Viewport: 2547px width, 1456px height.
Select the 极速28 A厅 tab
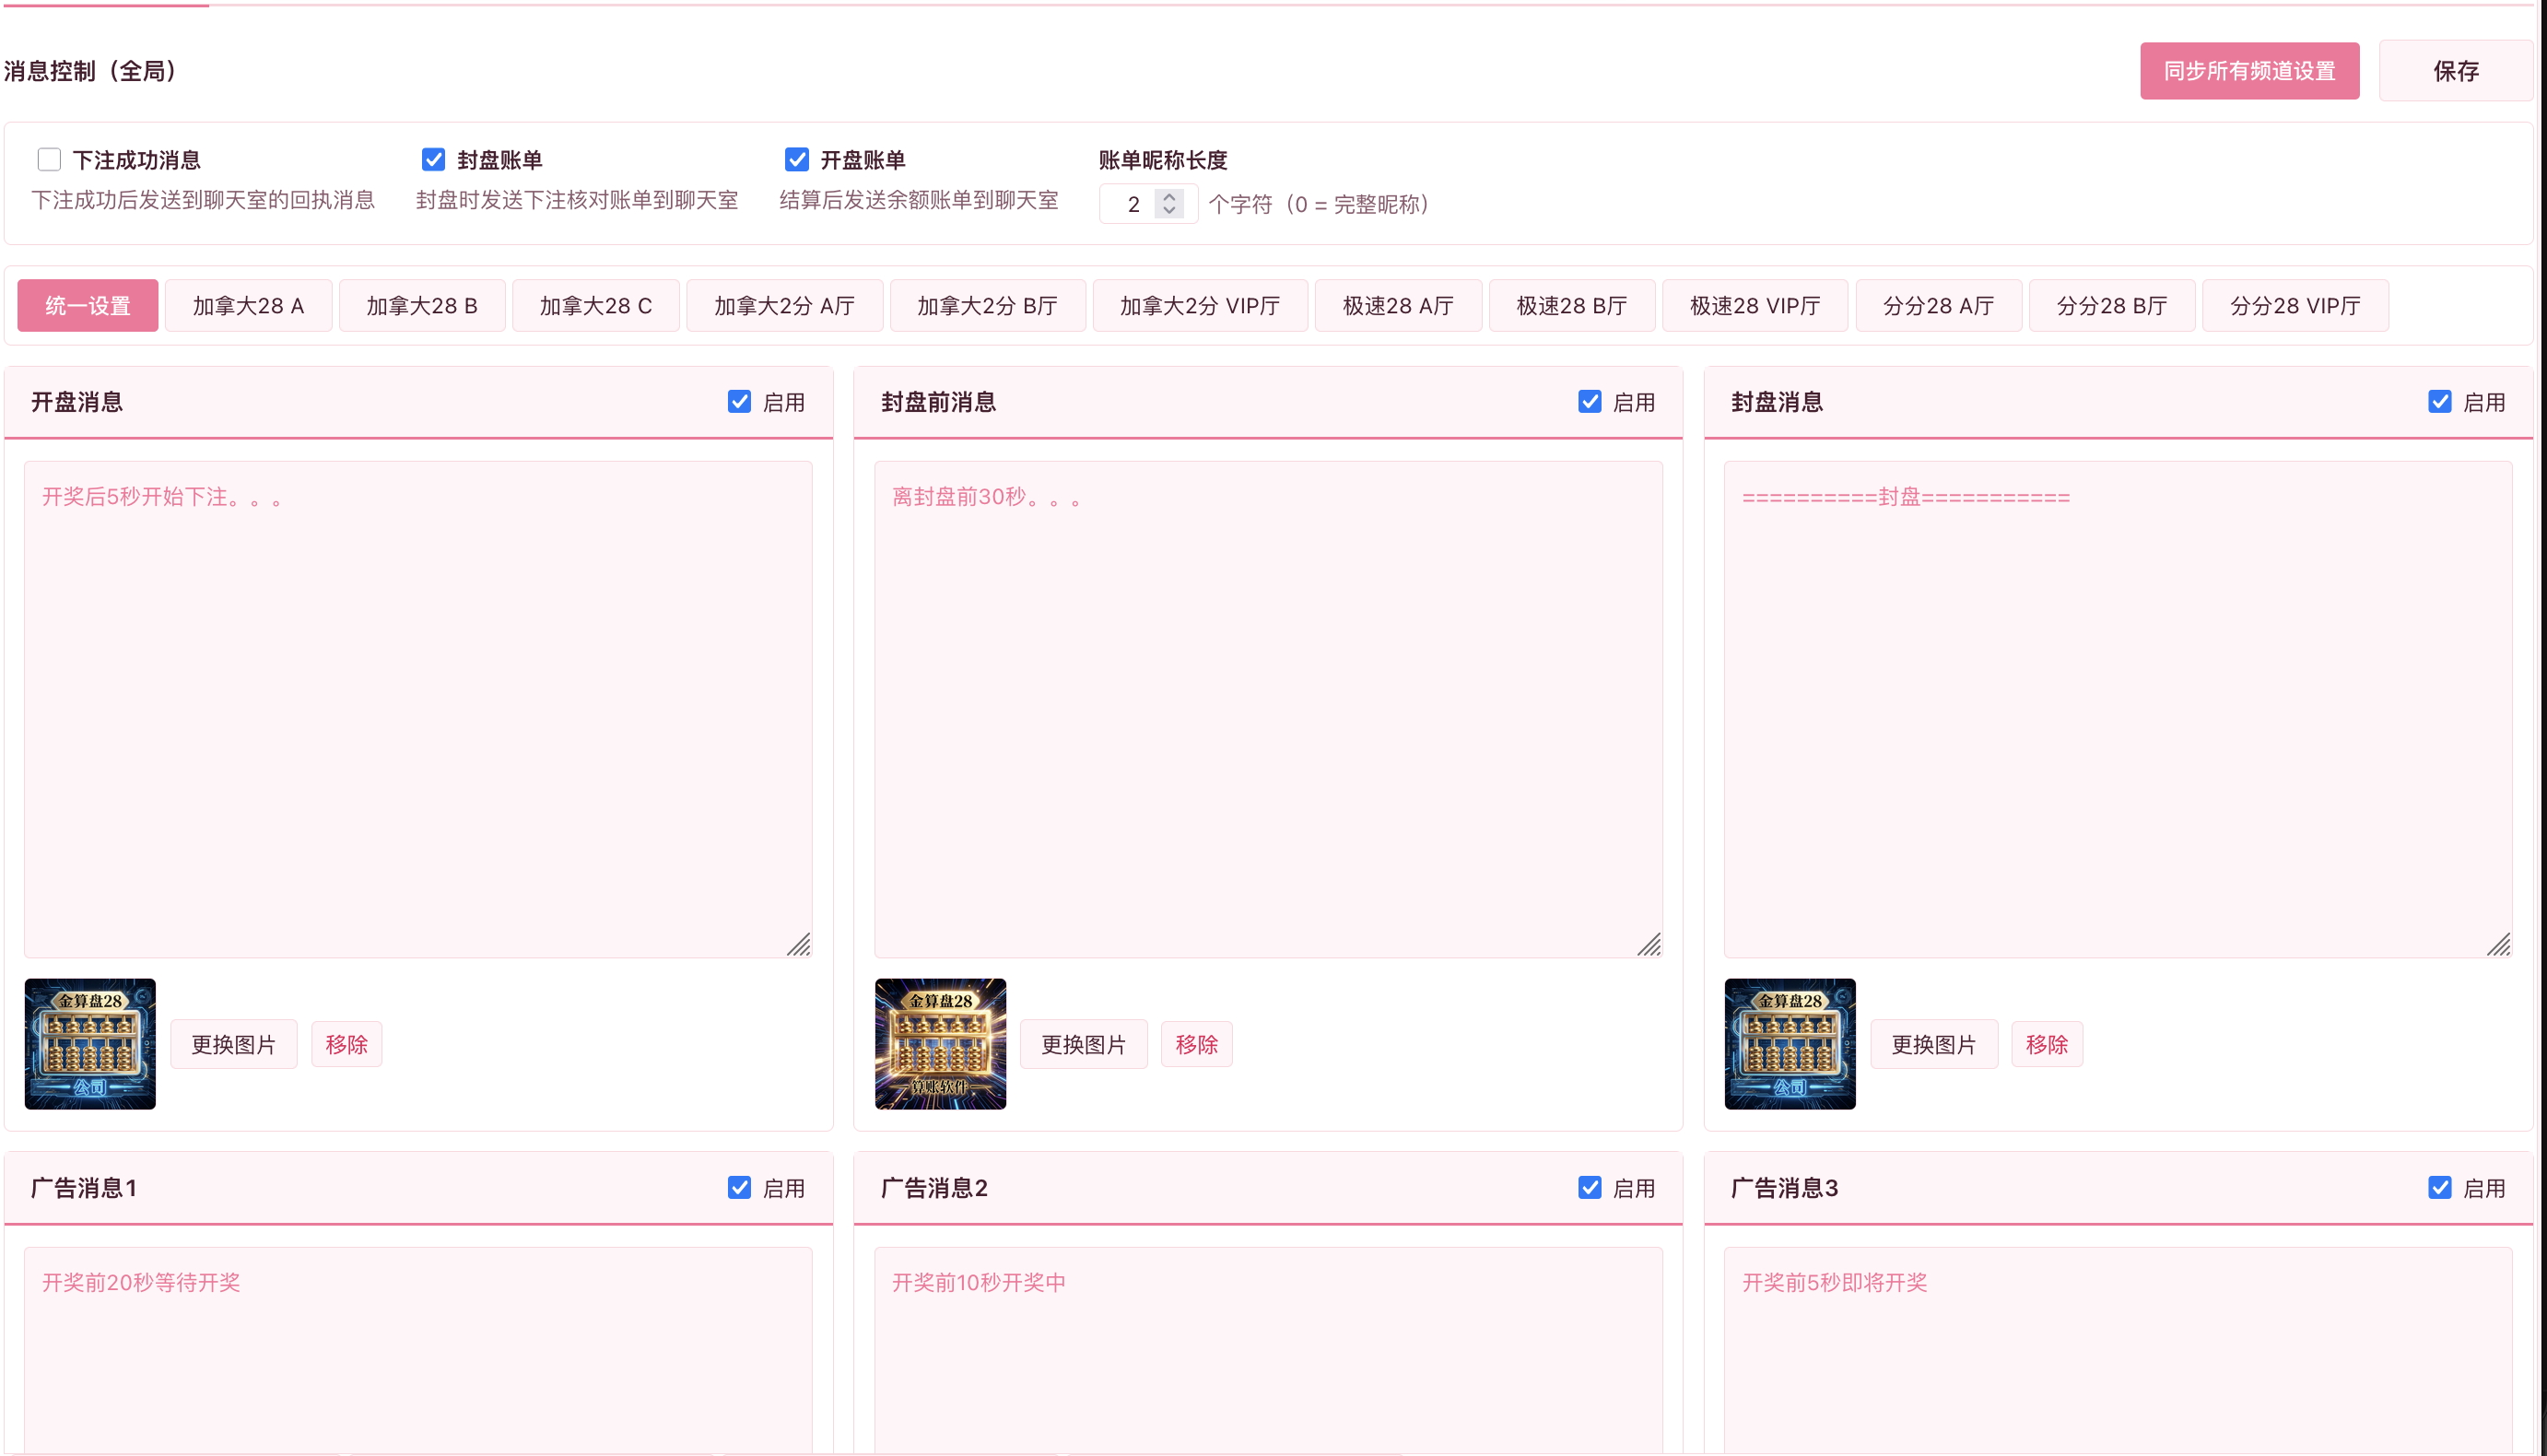[x=1398, y=306]
